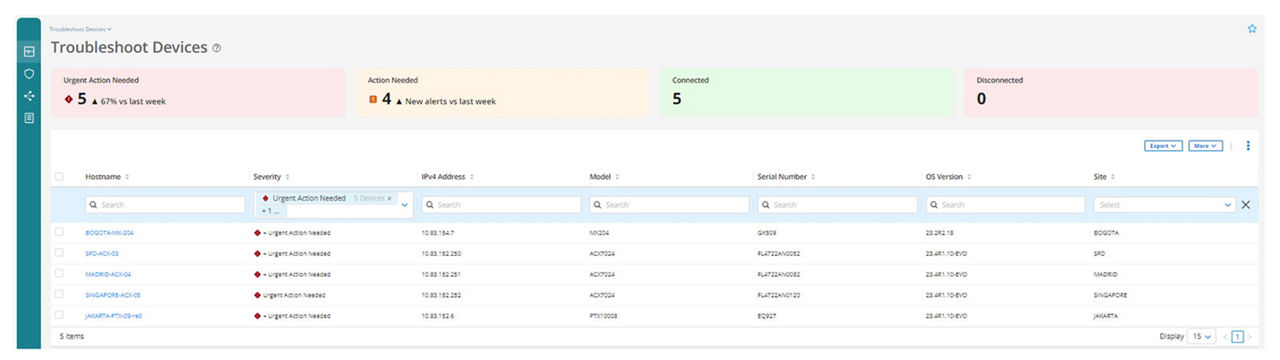
Task: Check the BOGOTA-MX-204 row checkbox
Action: click(x=59, y=232)
